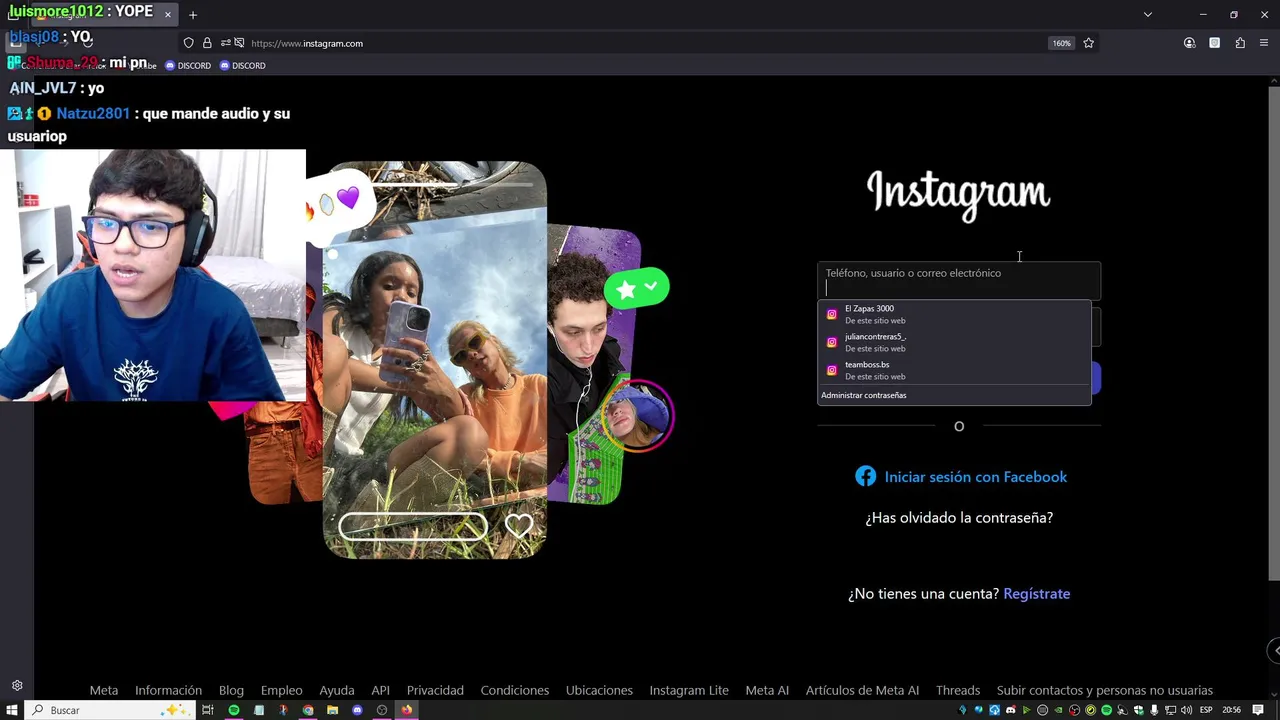The width and height of the screenshot is (1280, 720).
Task: Open the Threads footer link
Action: [x=958, y=690]
